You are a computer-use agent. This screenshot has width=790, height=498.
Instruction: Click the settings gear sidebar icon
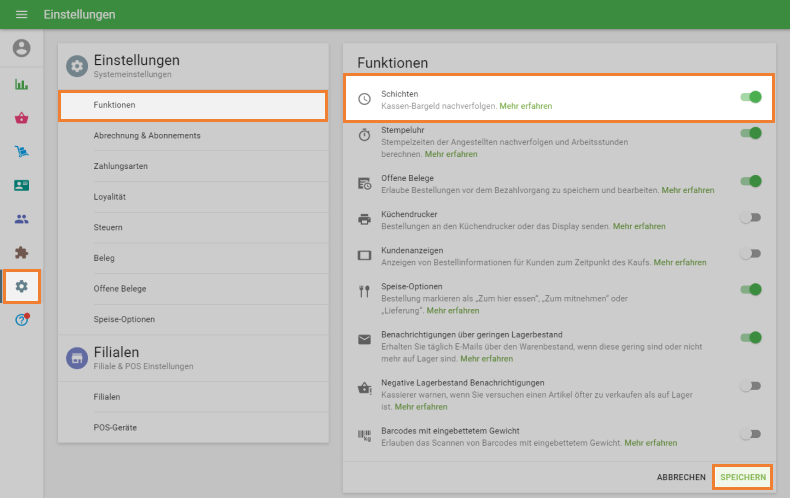(x=21, y=287)
